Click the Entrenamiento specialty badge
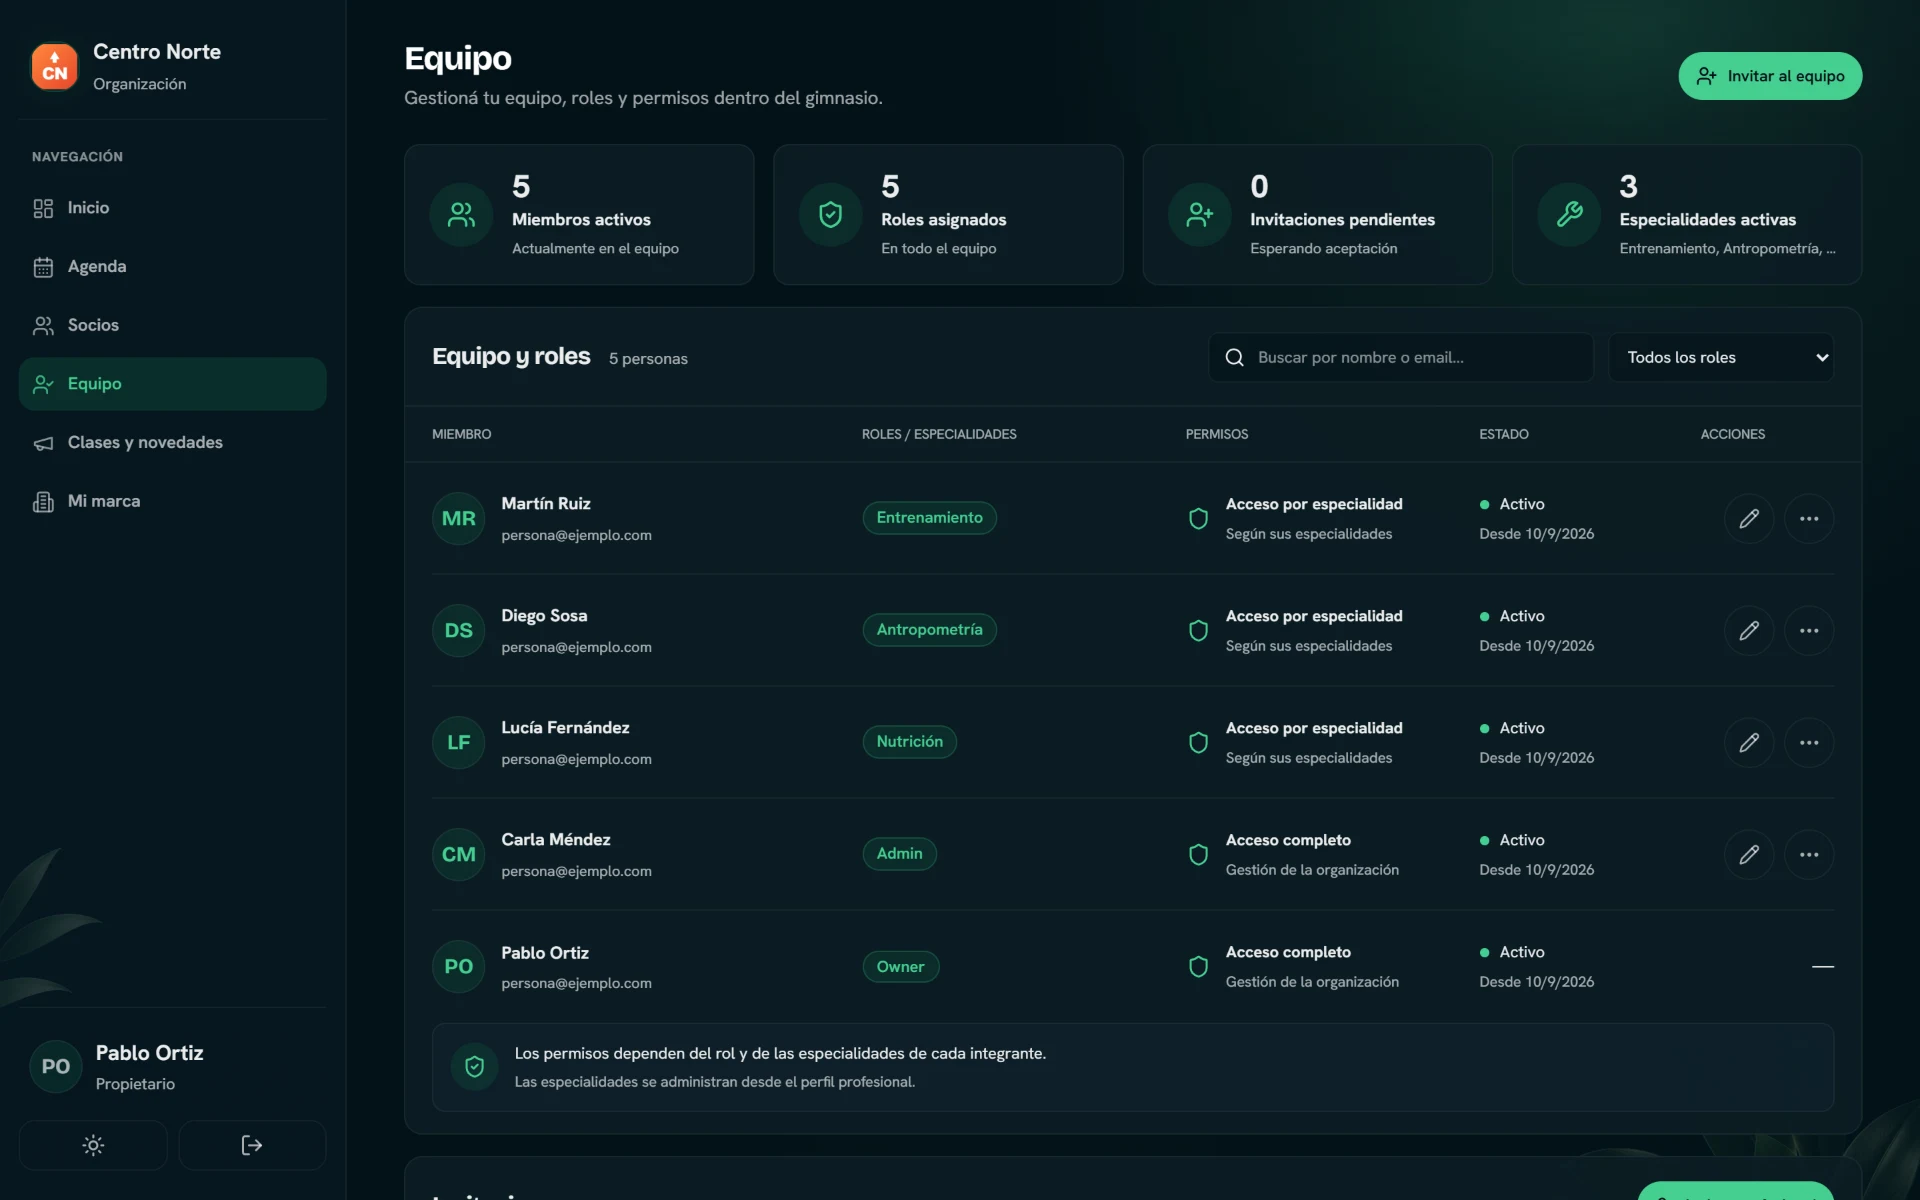This screenshot has height=1200, width=1920. [x=929, y=517]
